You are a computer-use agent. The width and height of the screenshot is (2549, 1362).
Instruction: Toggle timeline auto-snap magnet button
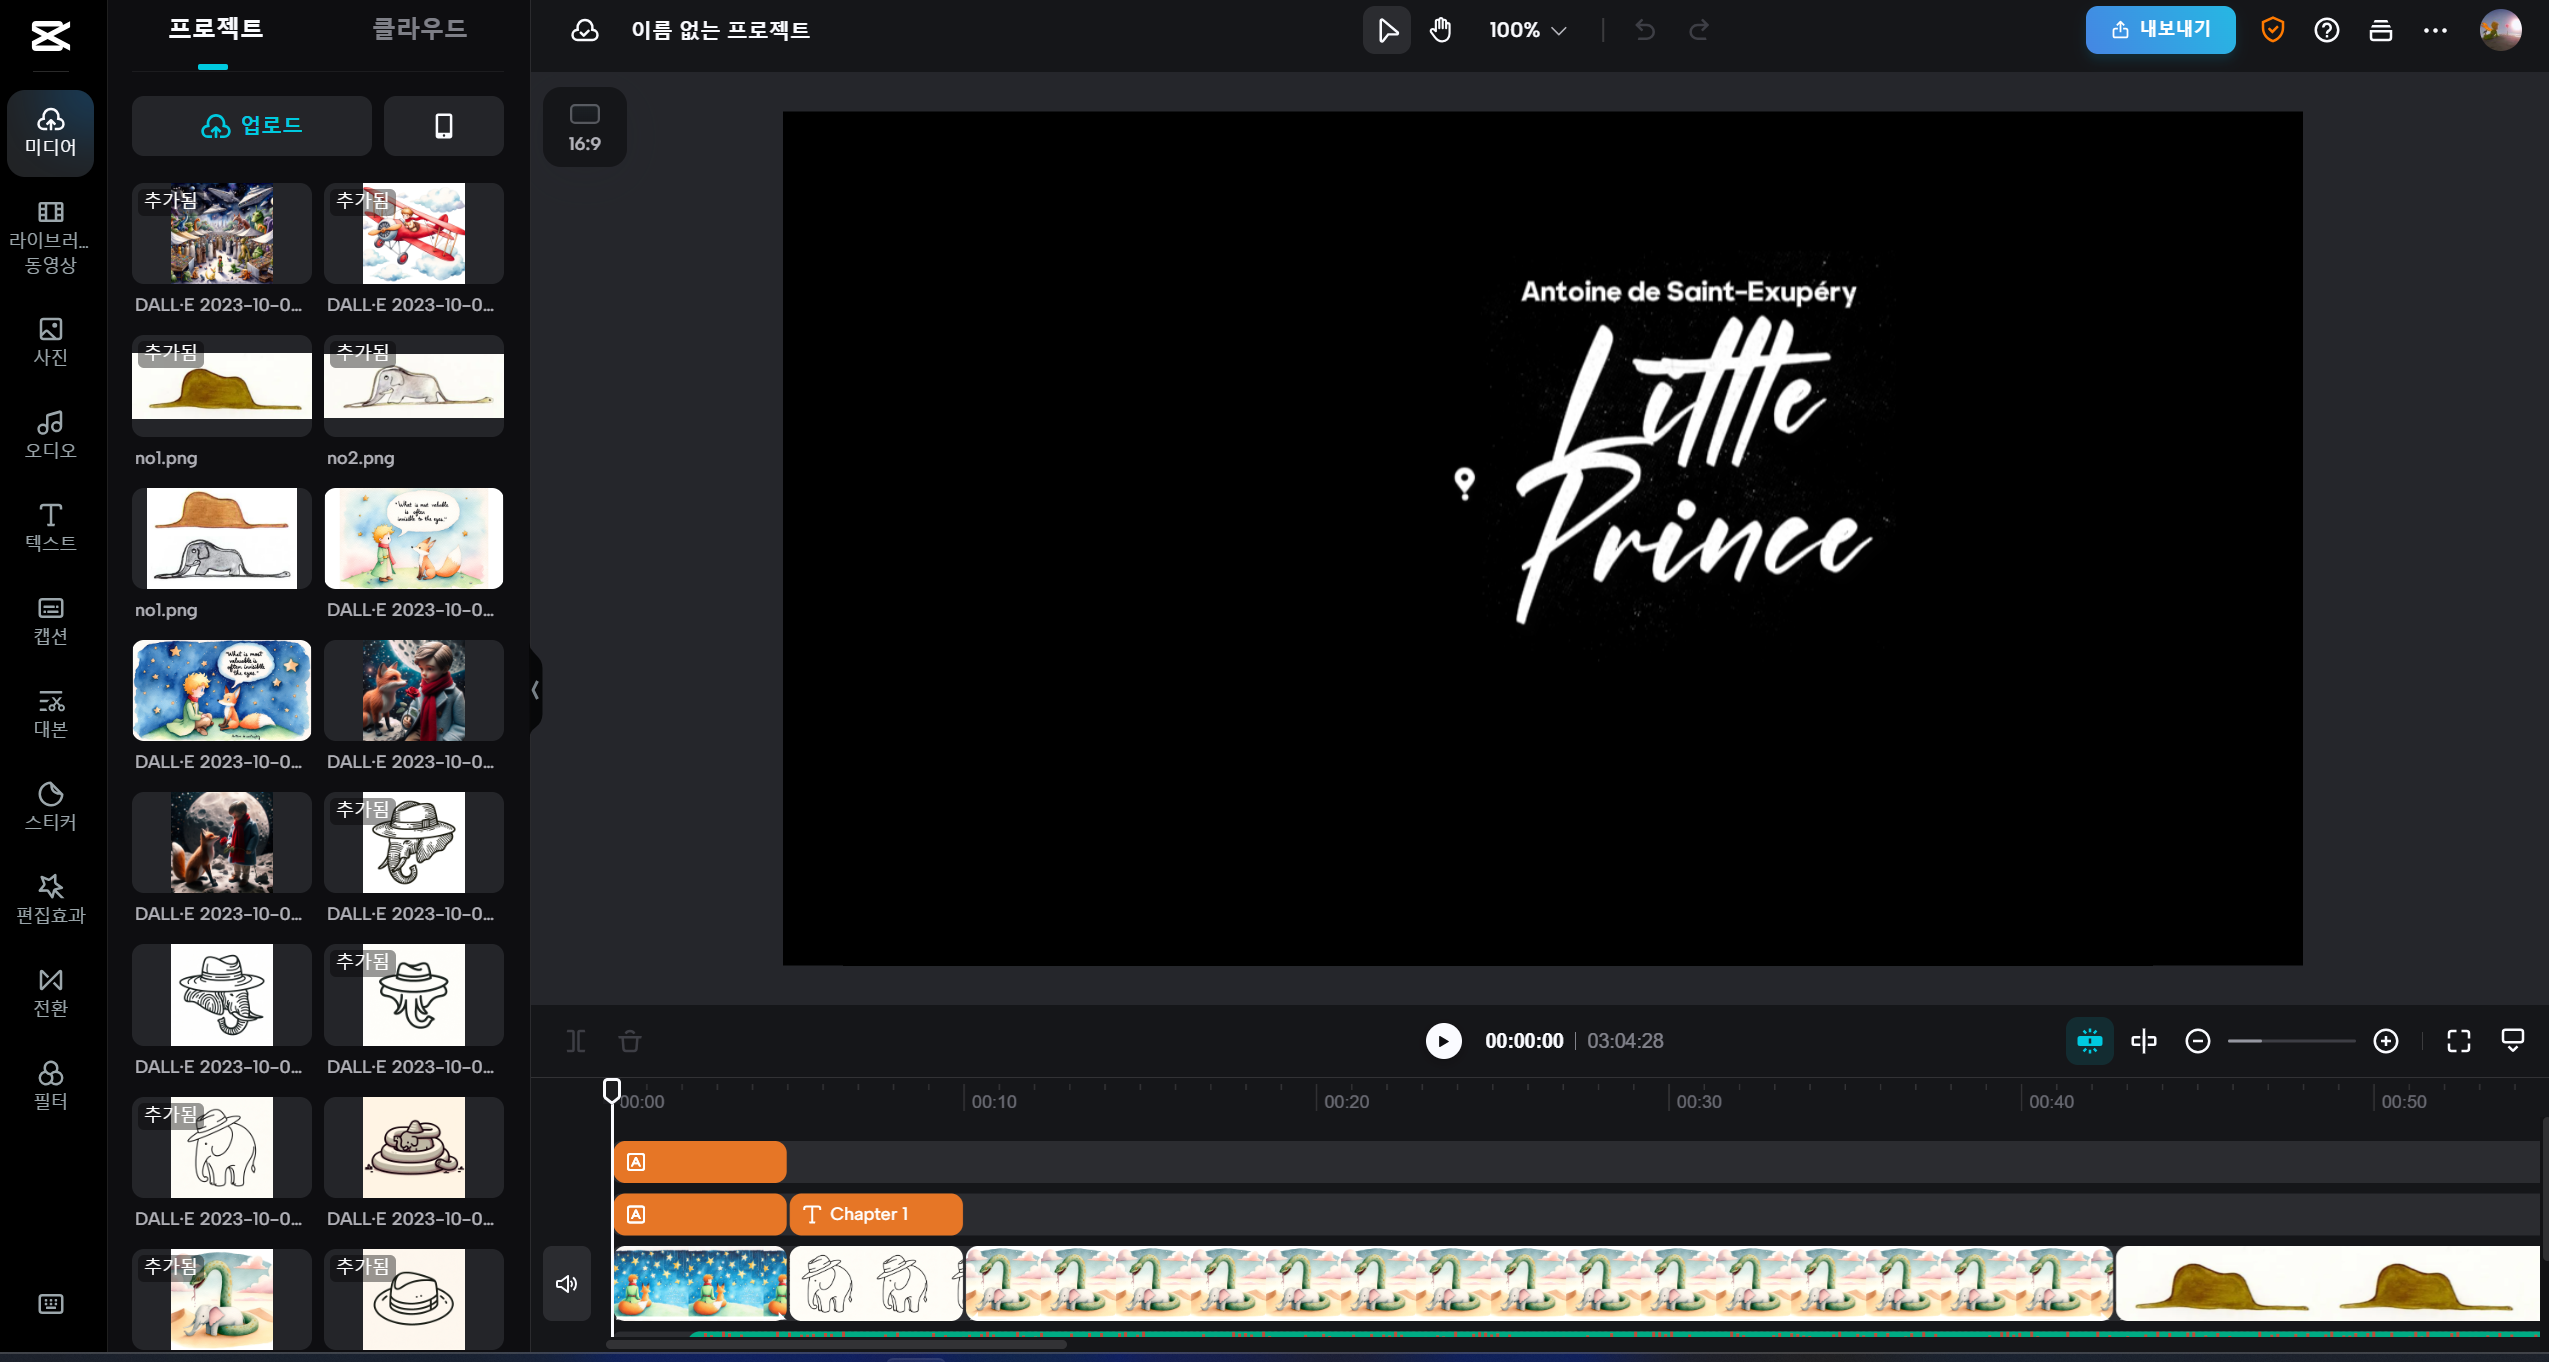(2089, 1041)
